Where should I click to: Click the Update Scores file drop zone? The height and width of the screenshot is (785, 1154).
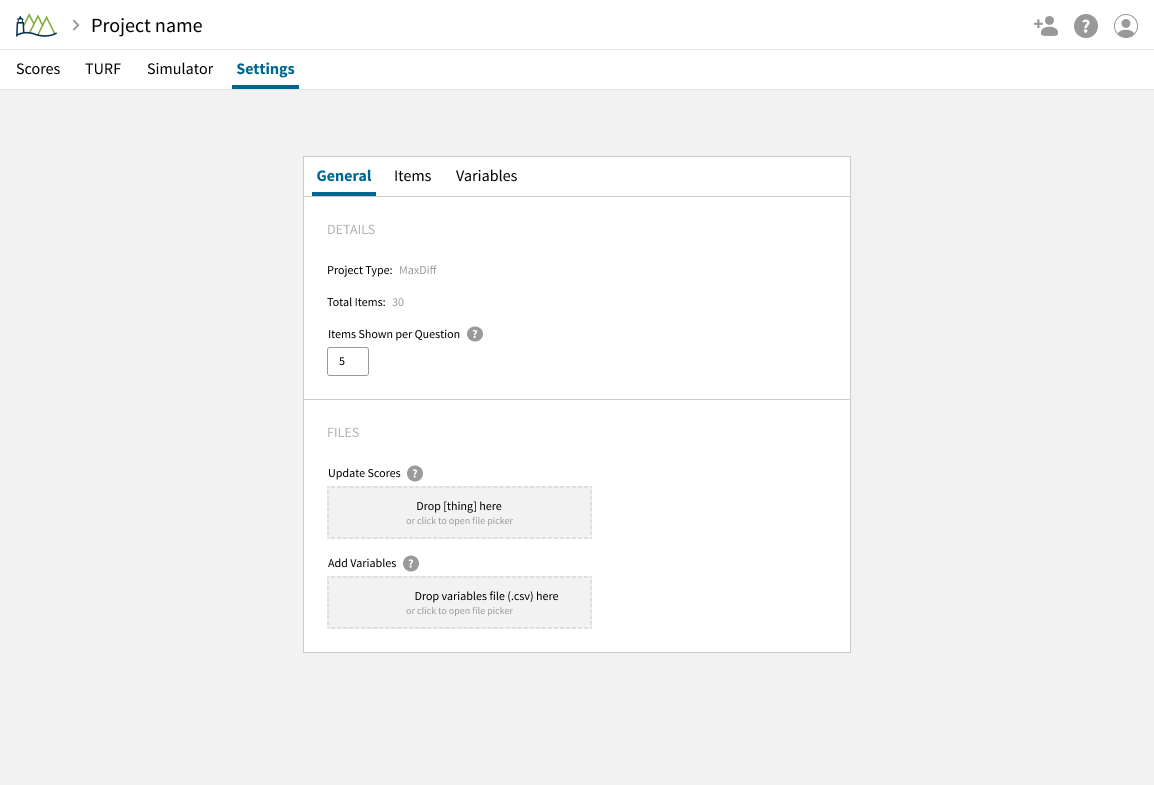pyautogui.click(x=459, y=512)
